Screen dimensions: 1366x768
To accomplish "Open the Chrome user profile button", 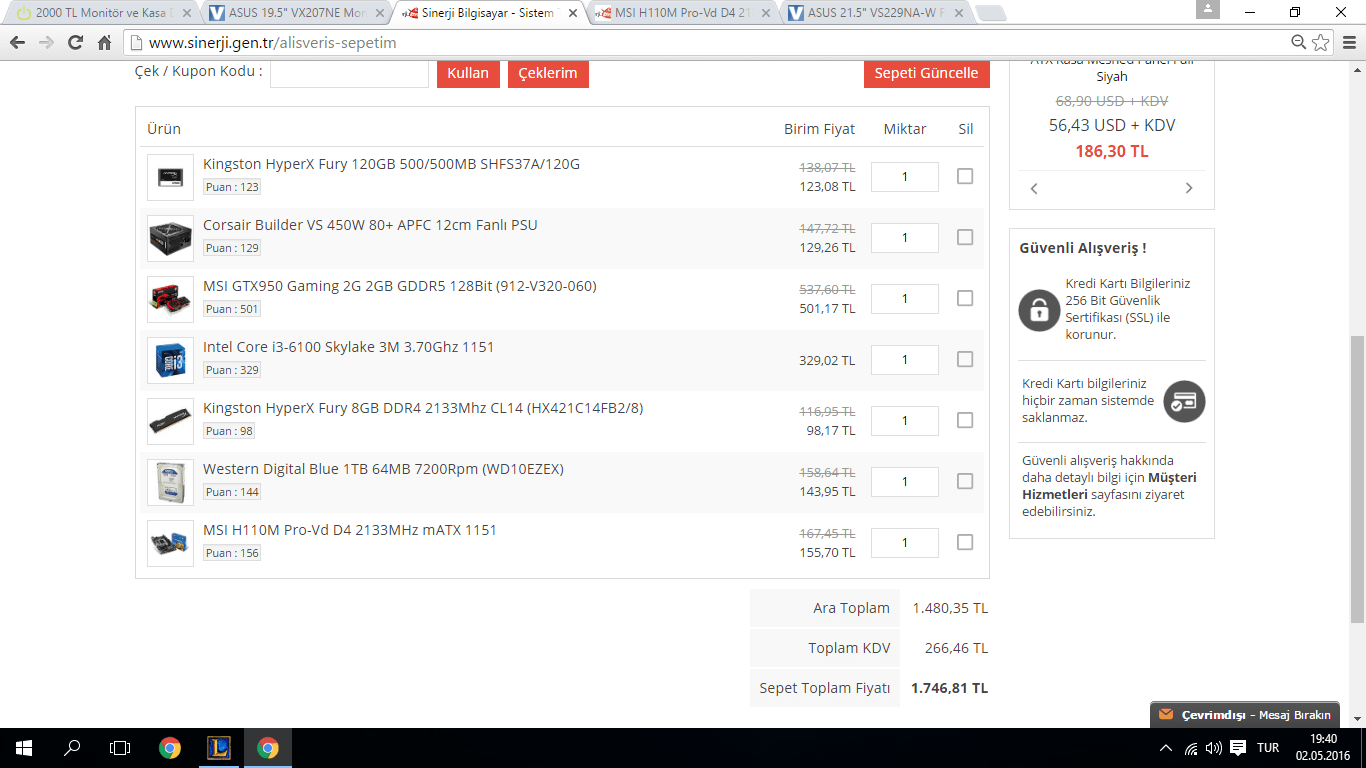I will (x=1207, y=10).
